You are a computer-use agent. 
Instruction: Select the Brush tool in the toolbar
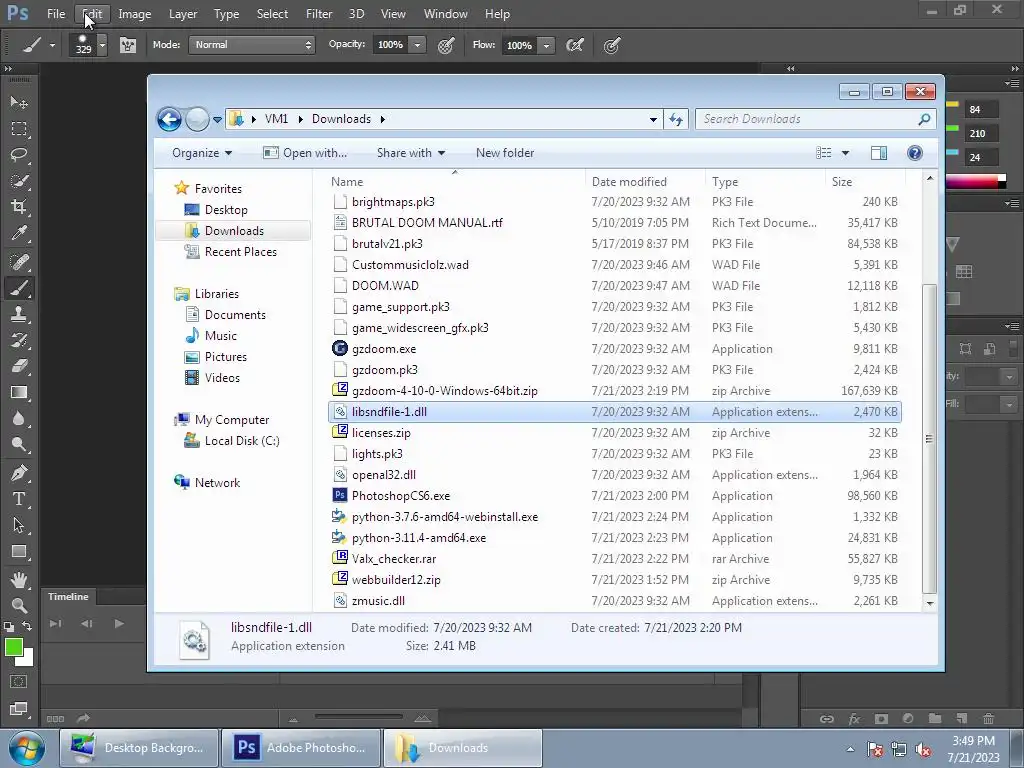coord(19,288)
